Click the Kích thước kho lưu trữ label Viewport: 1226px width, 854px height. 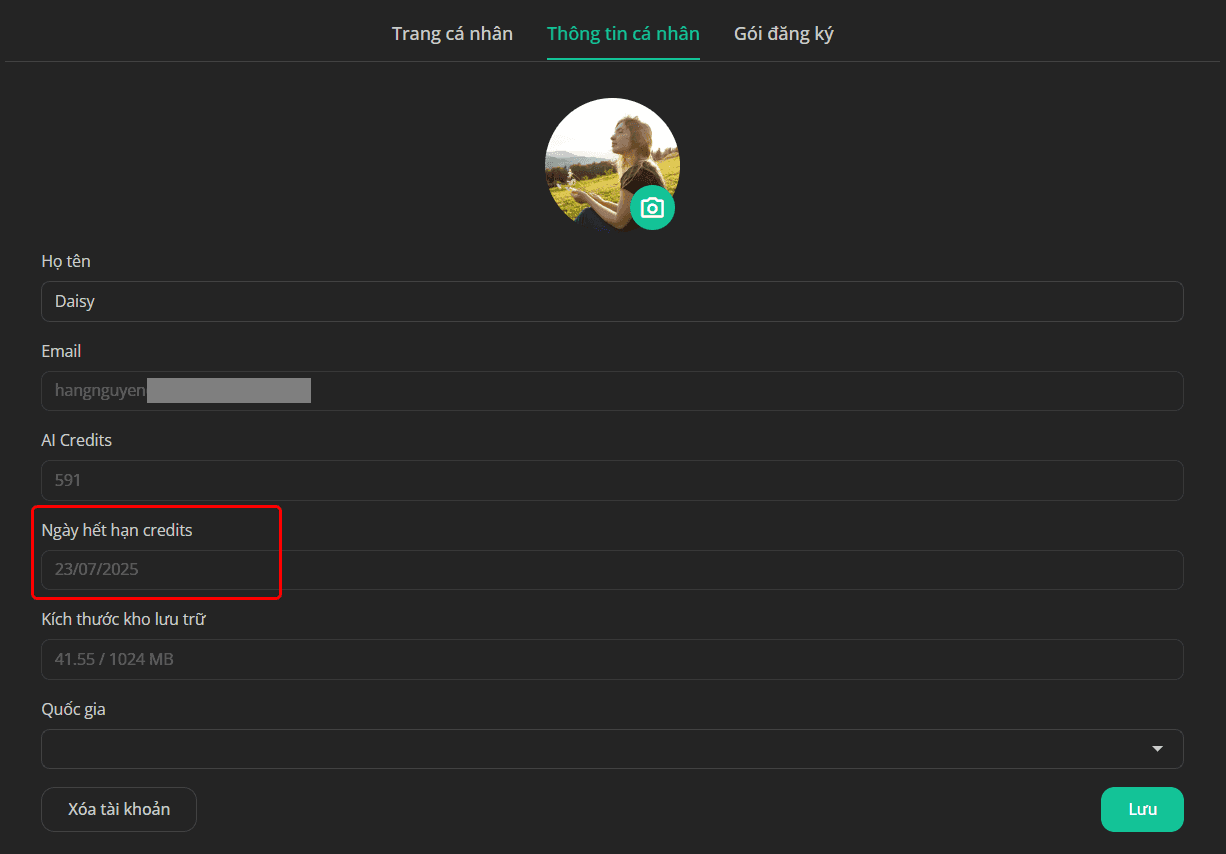pos(124,620)
